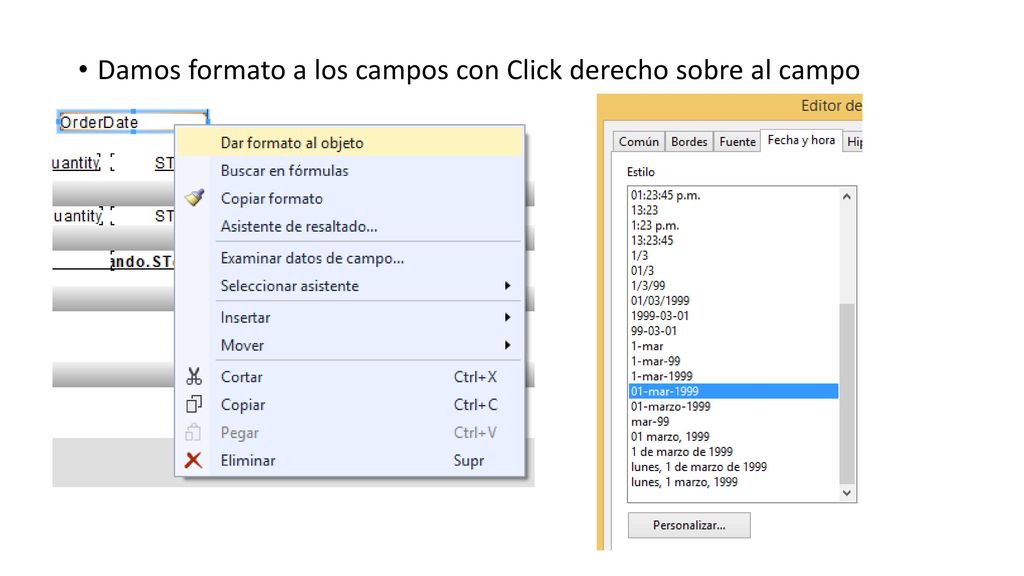
Task: Switch to the Común tab
Action: [639, 142]
